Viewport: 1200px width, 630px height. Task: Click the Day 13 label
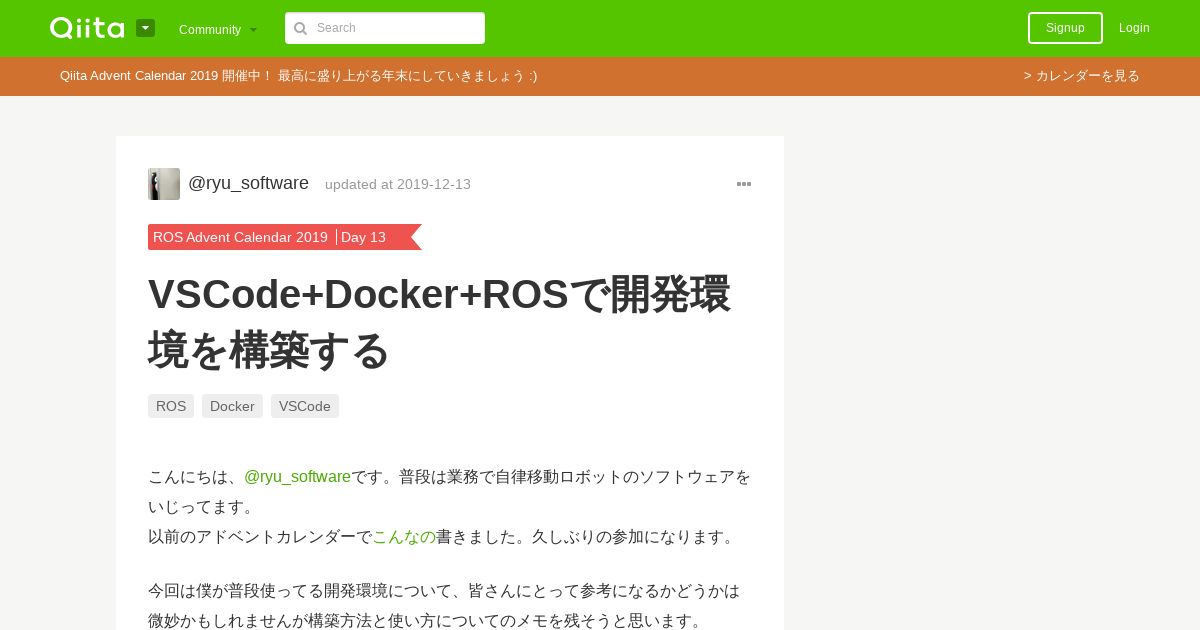pyautogui.click(x=363, y=237)
